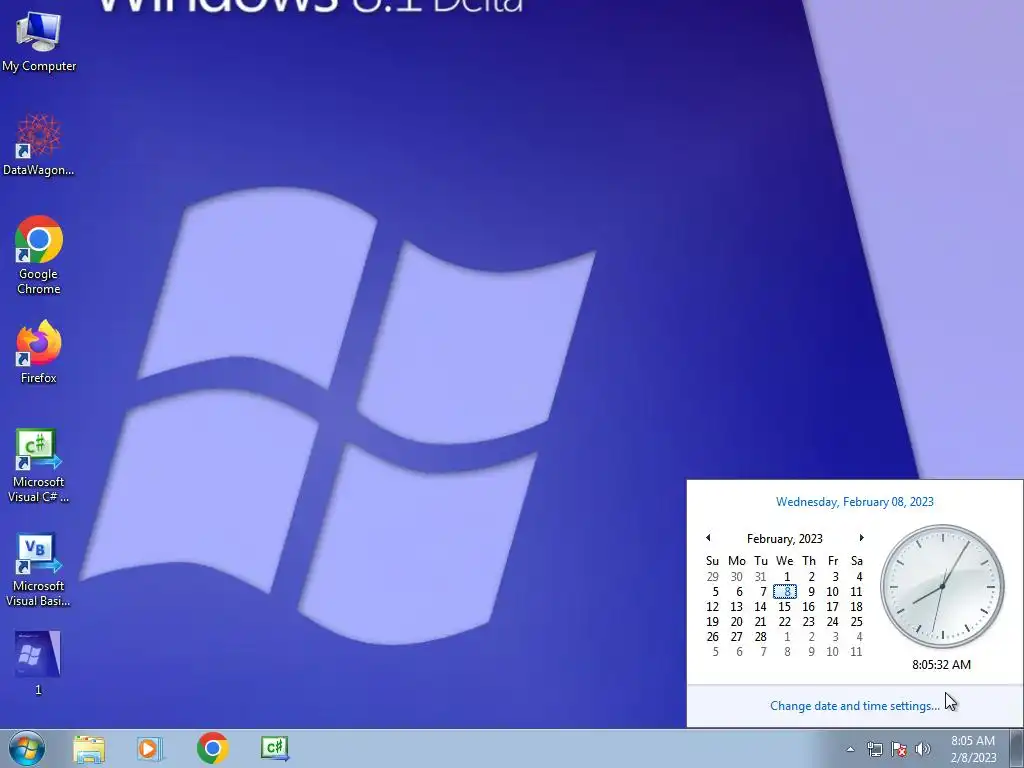Launch Chrome from the taskbar
This screenshot has width=1024, height=768.
pyautogui.click(x=212, y=748)
